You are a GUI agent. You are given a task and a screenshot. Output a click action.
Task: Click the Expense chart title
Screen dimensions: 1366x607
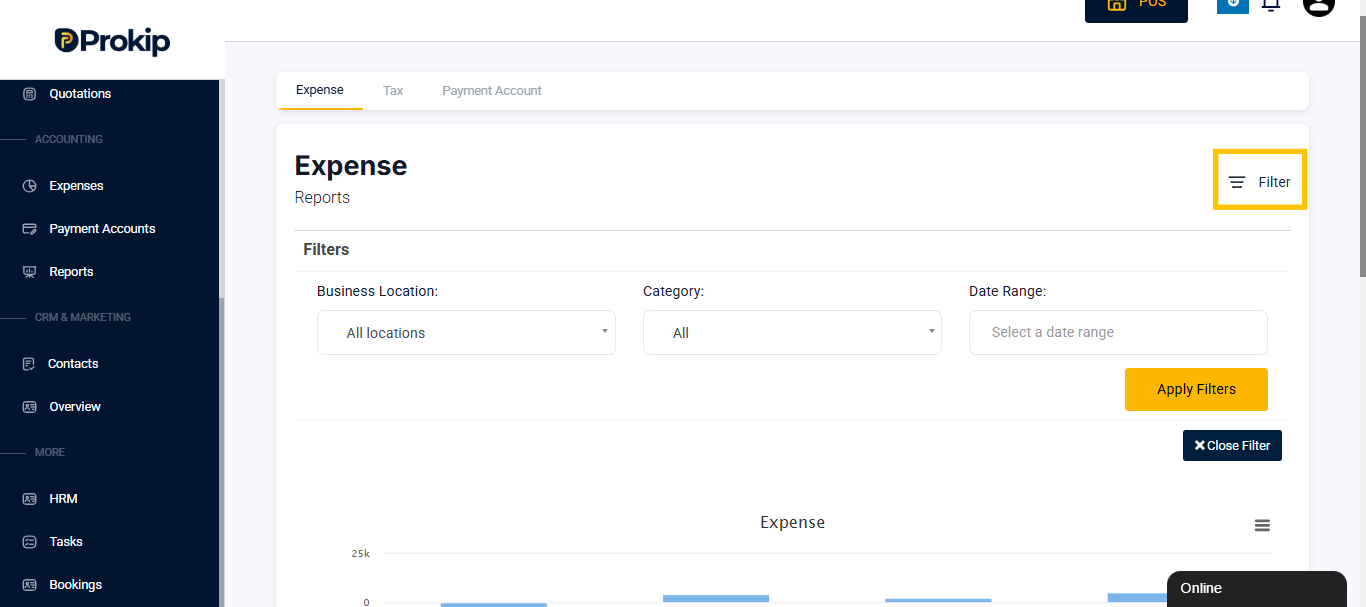[792, 522]
